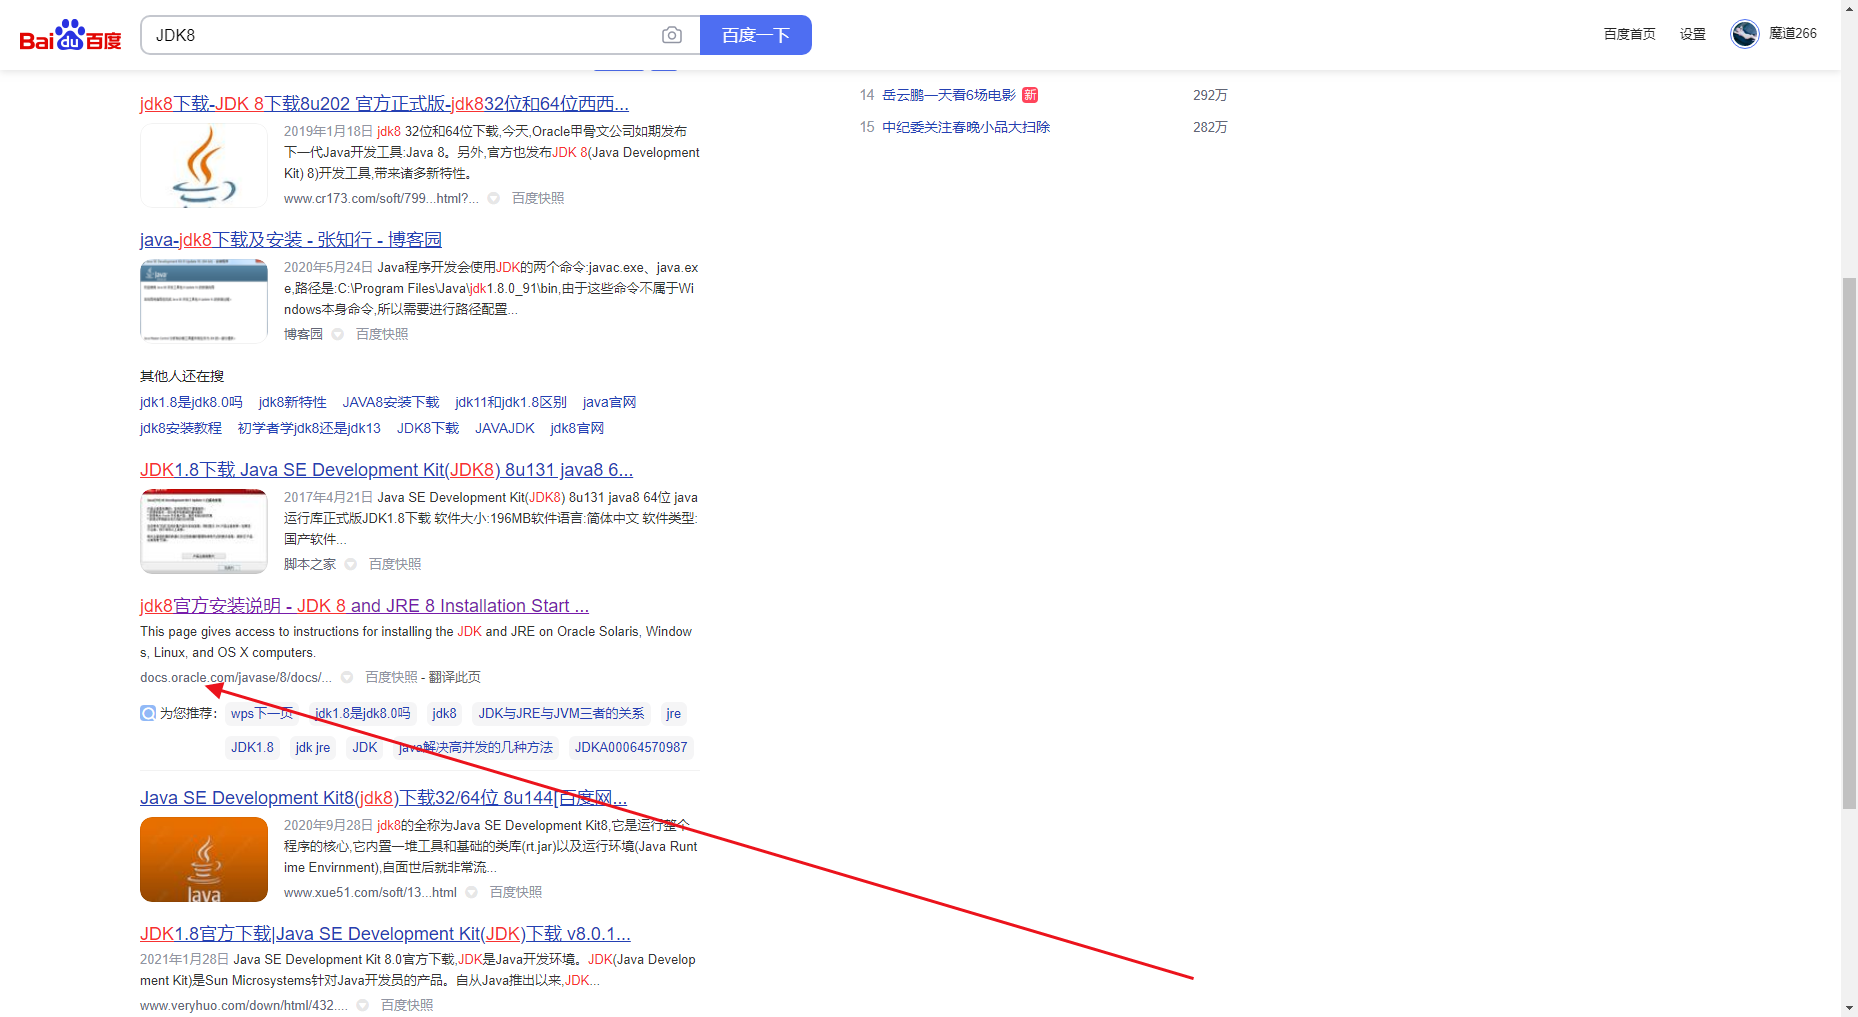Viewport: 1858px width, 1017px height.
Task: Search related query JAVA8安装下载
Action: point(391,402)
